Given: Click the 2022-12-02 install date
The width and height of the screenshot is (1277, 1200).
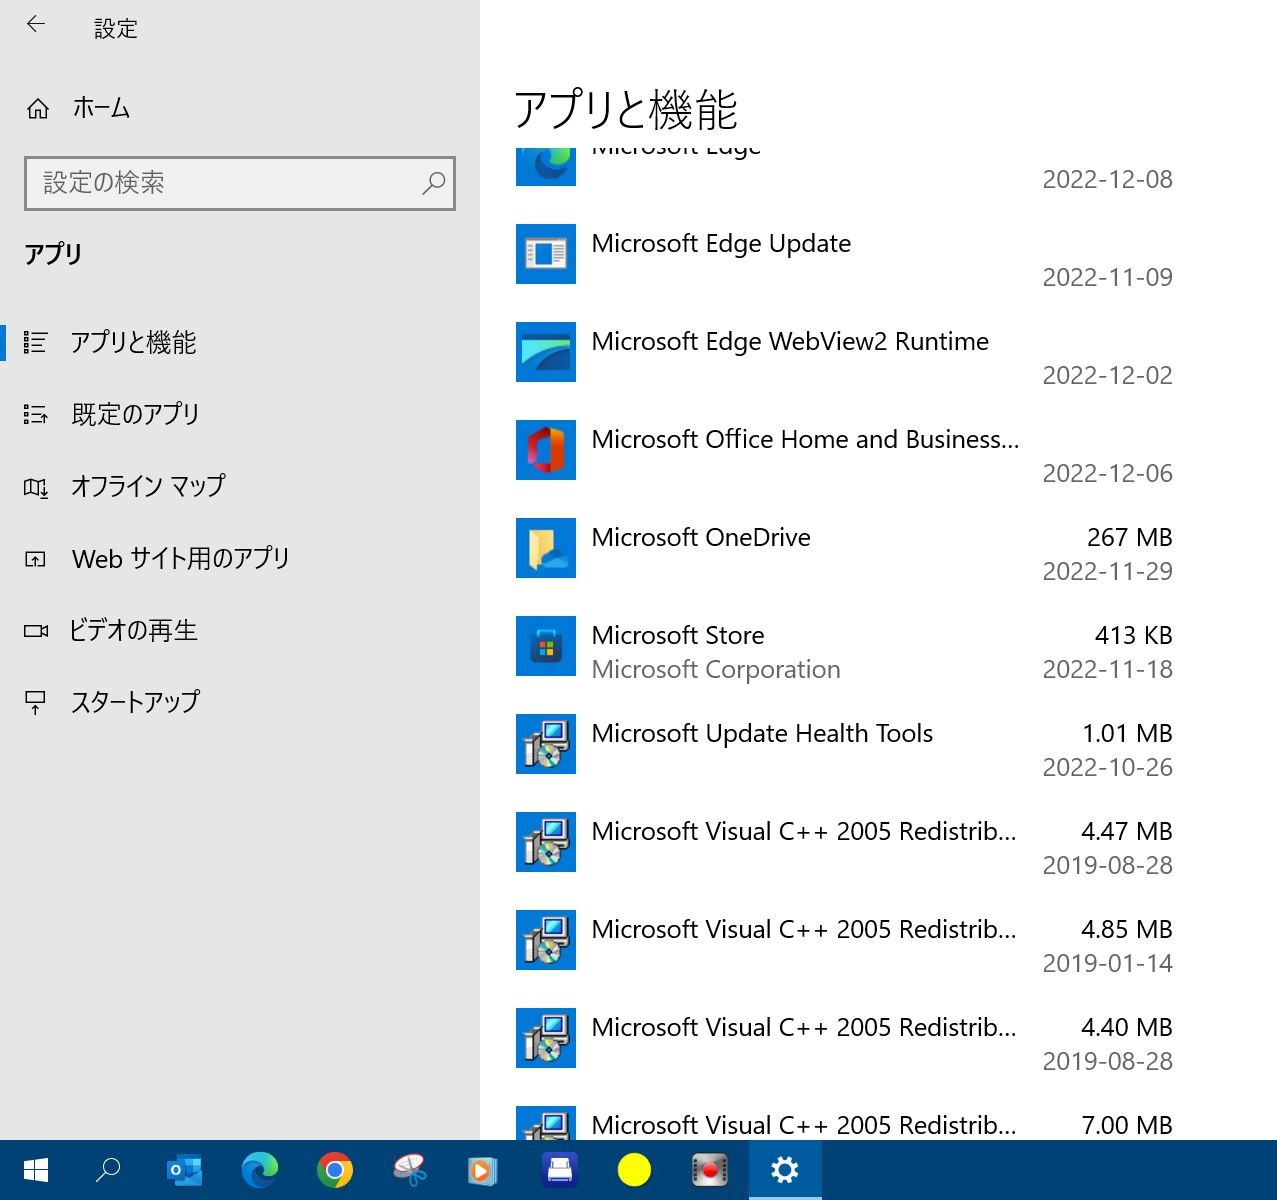Looking at the screenshot, I should [x=1108, y=376].
